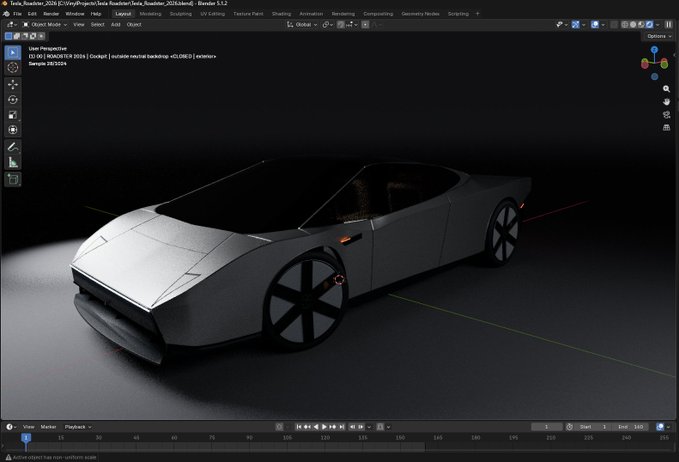This screenshot has width=679, height=462.
Task: Open the timeline editor type dropdown
Action: point(11,427)
